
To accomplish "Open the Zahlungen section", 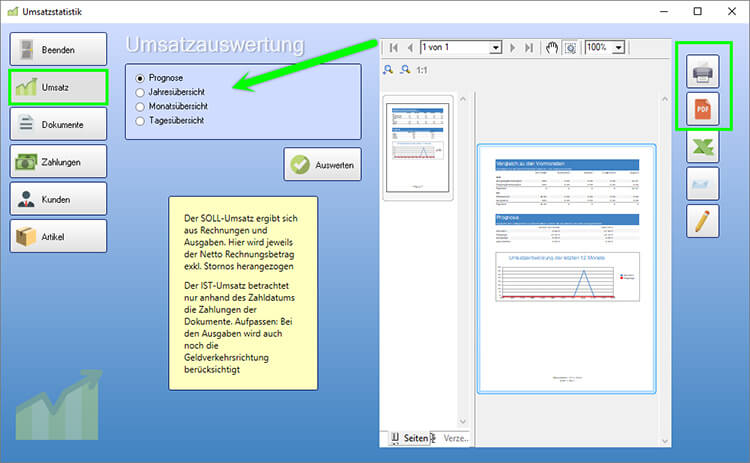I will [58, 162].
